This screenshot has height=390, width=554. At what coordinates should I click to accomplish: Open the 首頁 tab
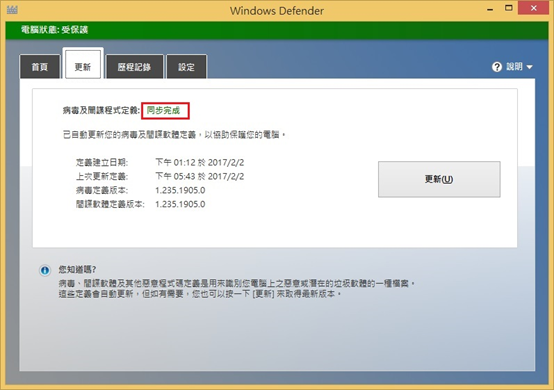40,66
